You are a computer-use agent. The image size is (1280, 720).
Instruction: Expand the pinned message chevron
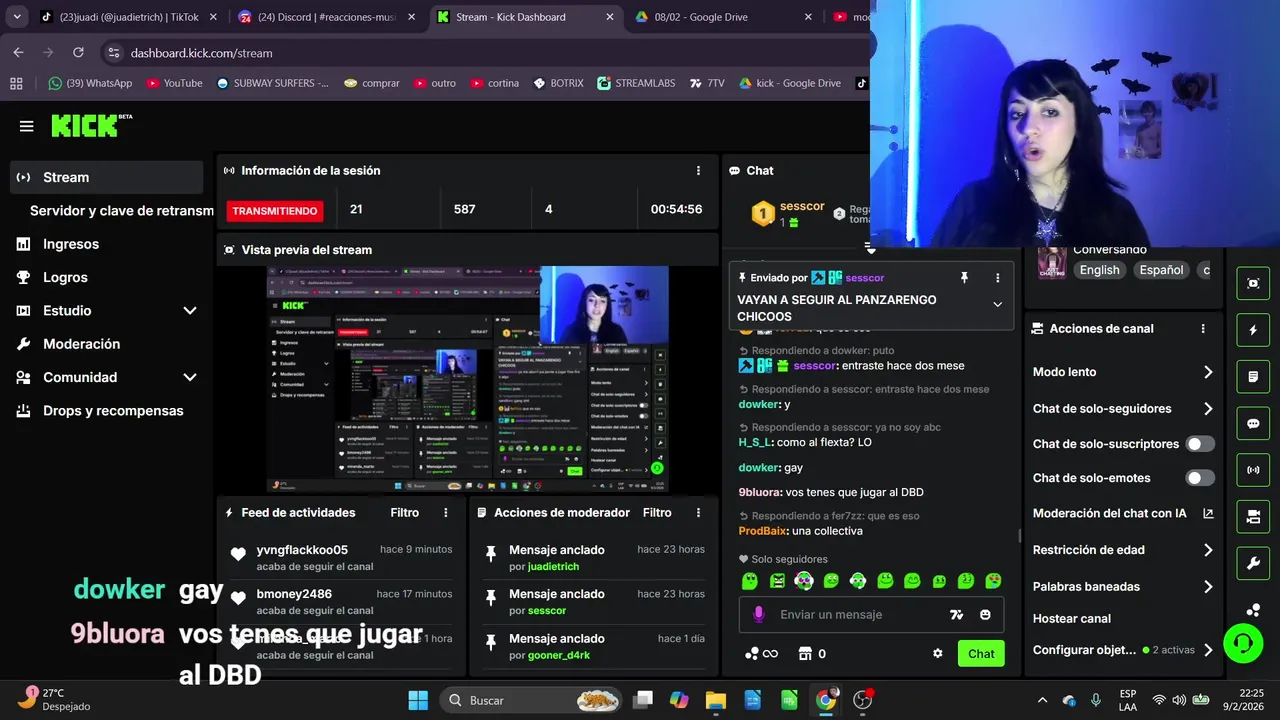coord(997,305)
